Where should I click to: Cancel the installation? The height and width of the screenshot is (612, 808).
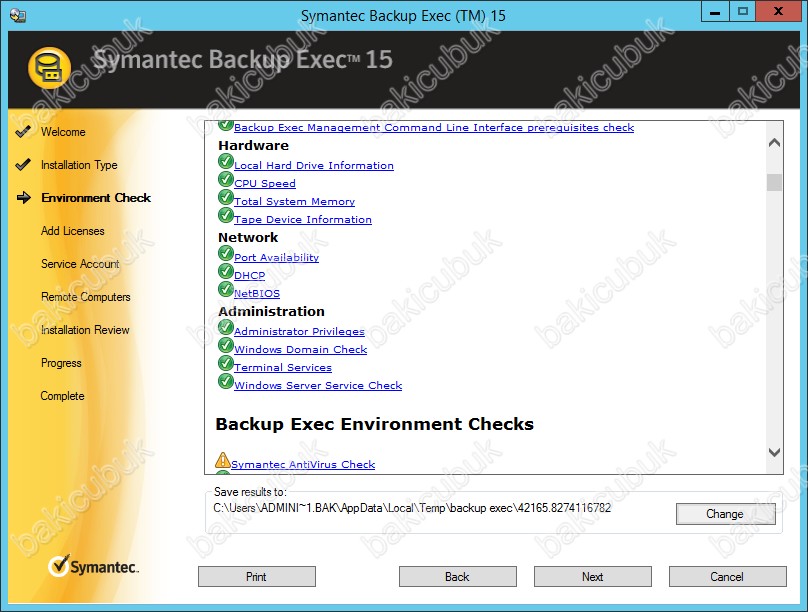click(x=728, y=576)
